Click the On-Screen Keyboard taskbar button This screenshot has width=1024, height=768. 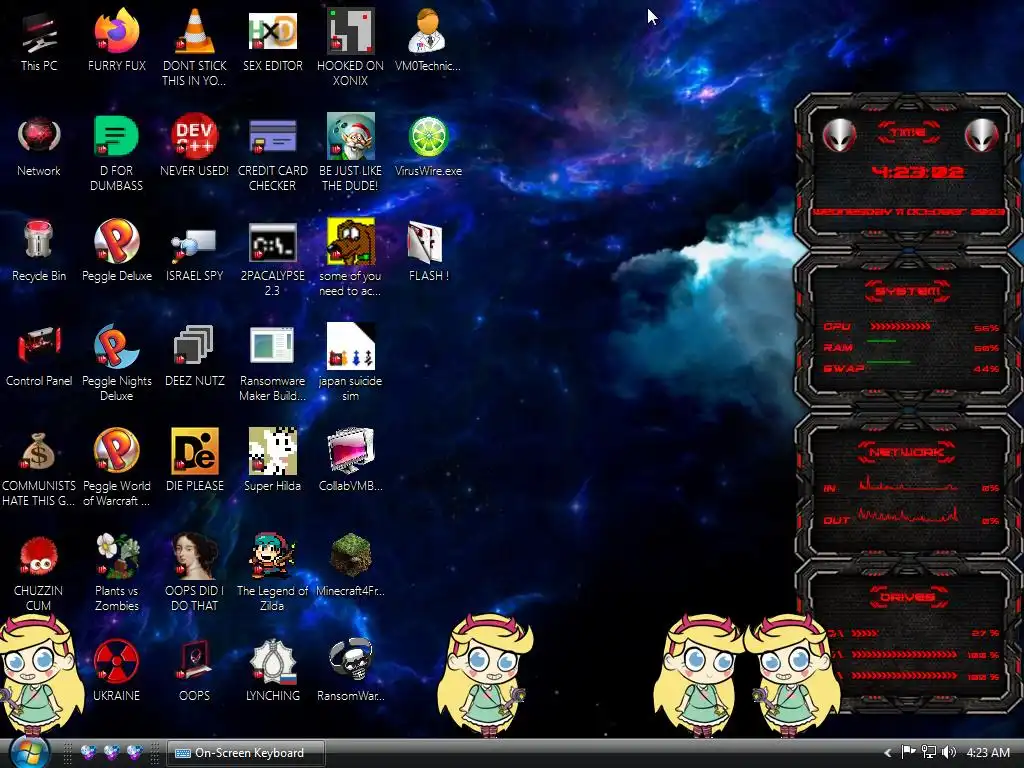pos(246,753)
